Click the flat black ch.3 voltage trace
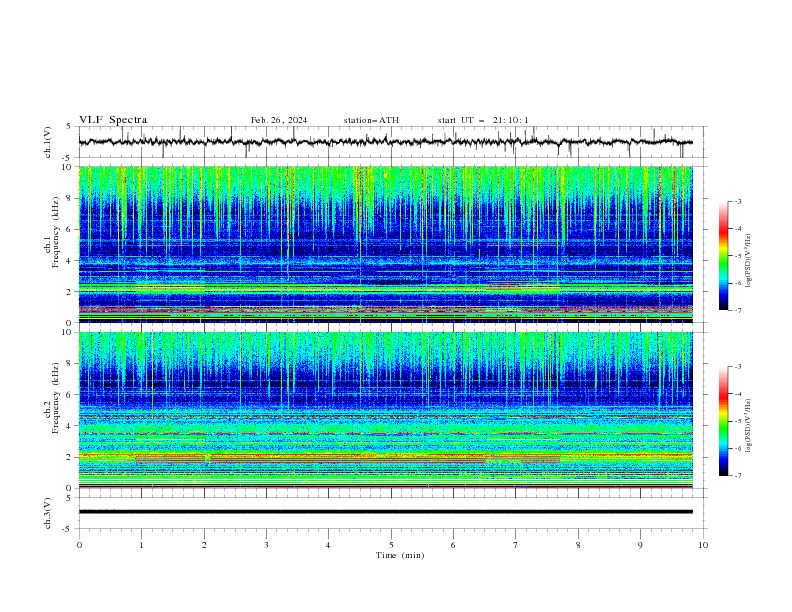 (x=386, y=512)
